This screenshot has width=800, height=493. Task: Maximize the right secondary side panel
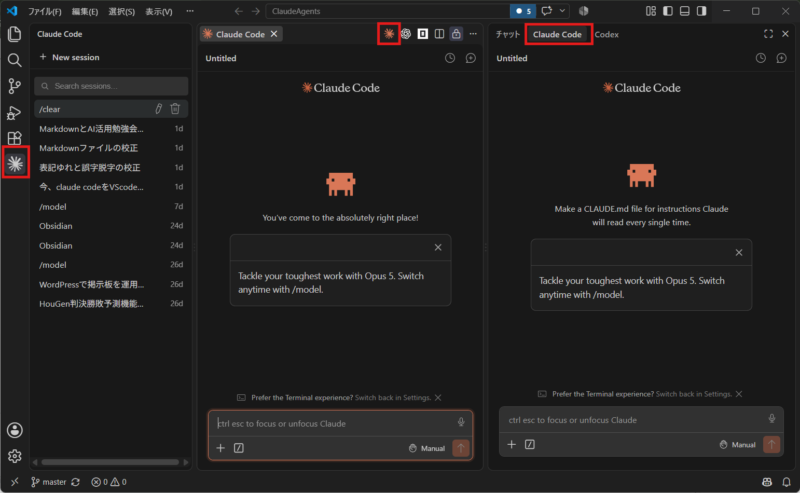[768, 34]
